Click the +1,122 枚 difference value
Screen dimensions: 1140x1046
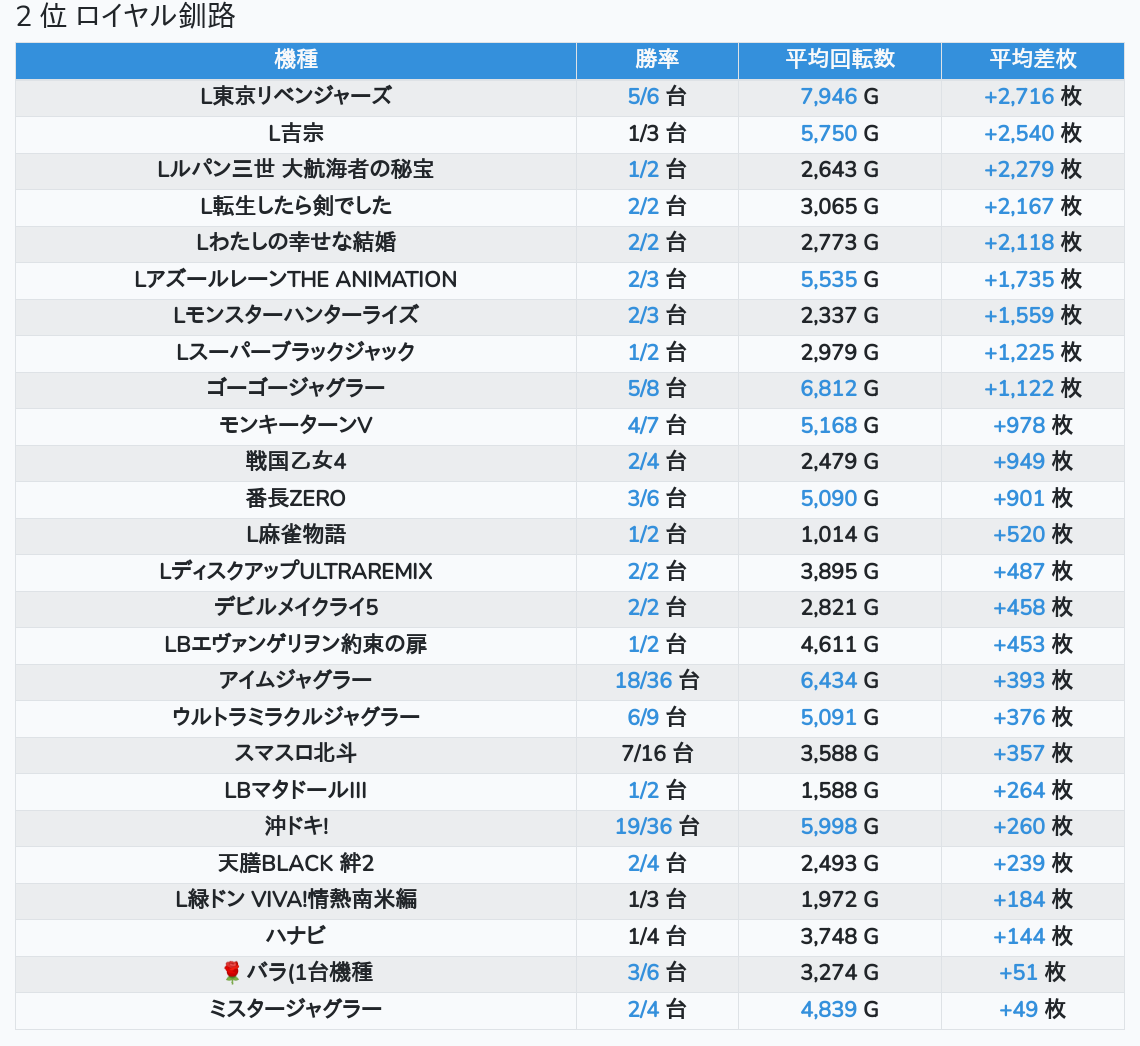[1032, 389]
